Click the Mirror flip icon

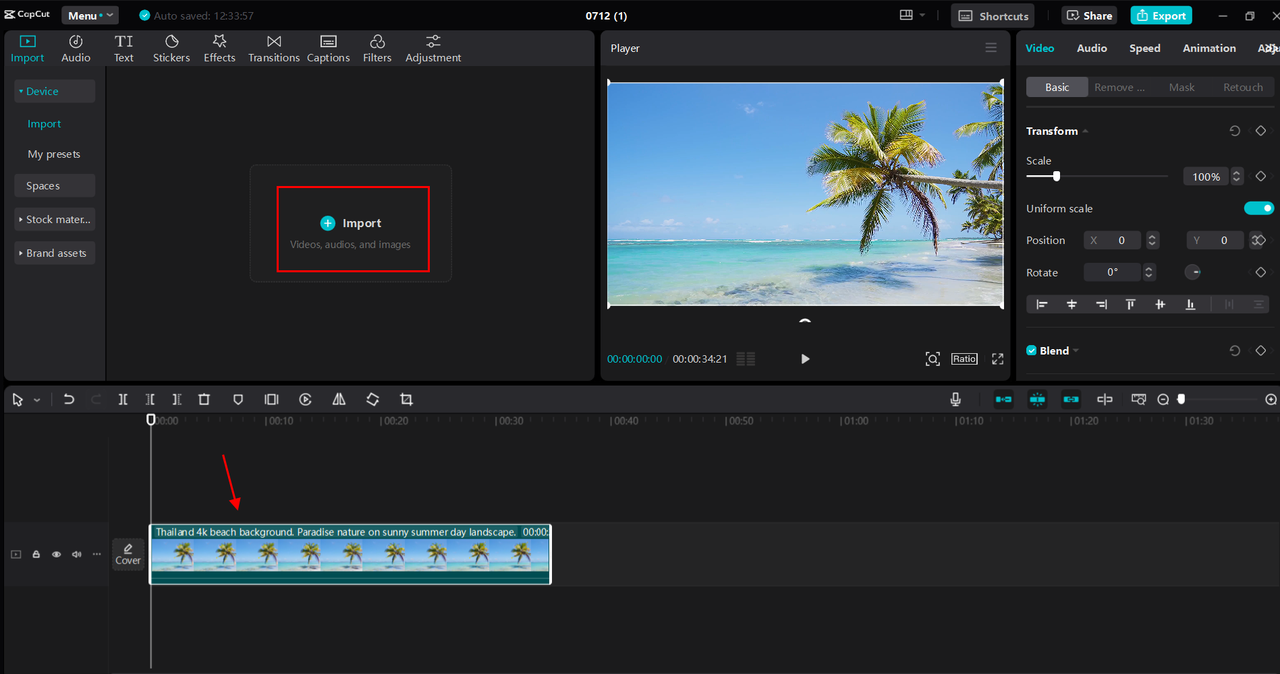tap(339, 399)
